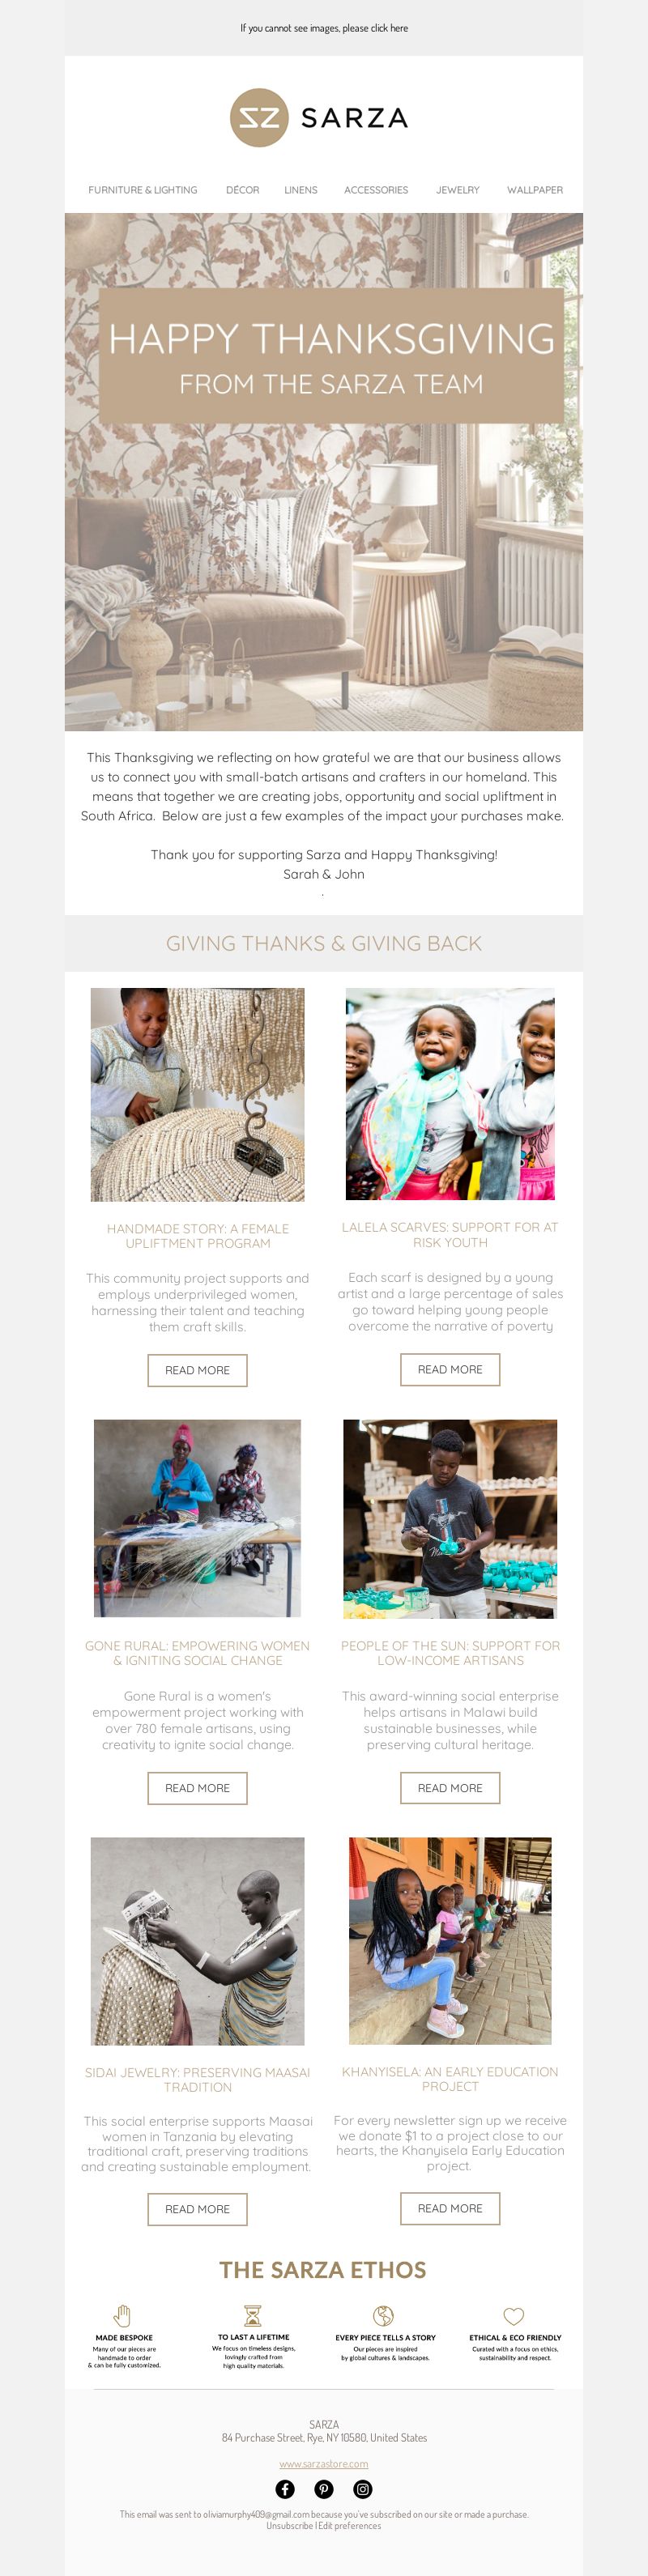
Task: Open the Linens navigation link
Action: click(x=301, y=190)
